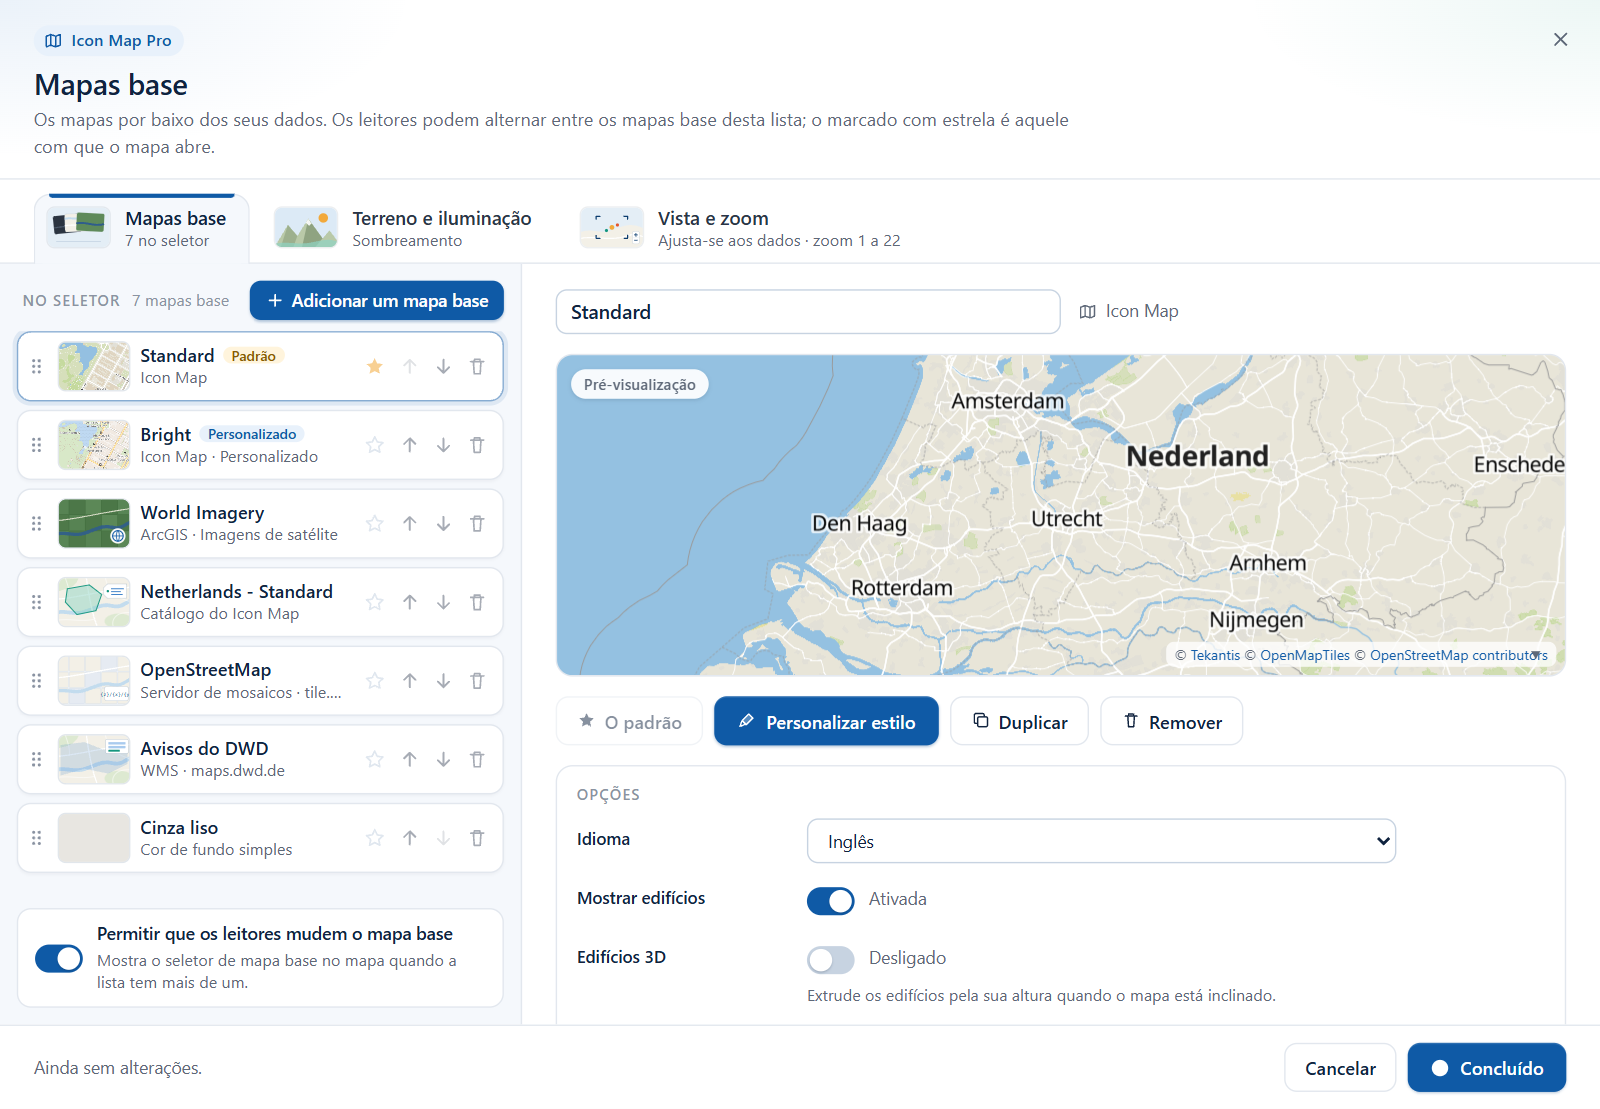Delete the OpenStreetMap base map
This screenshot has height=1109, width=1600.
coord(477,681)
